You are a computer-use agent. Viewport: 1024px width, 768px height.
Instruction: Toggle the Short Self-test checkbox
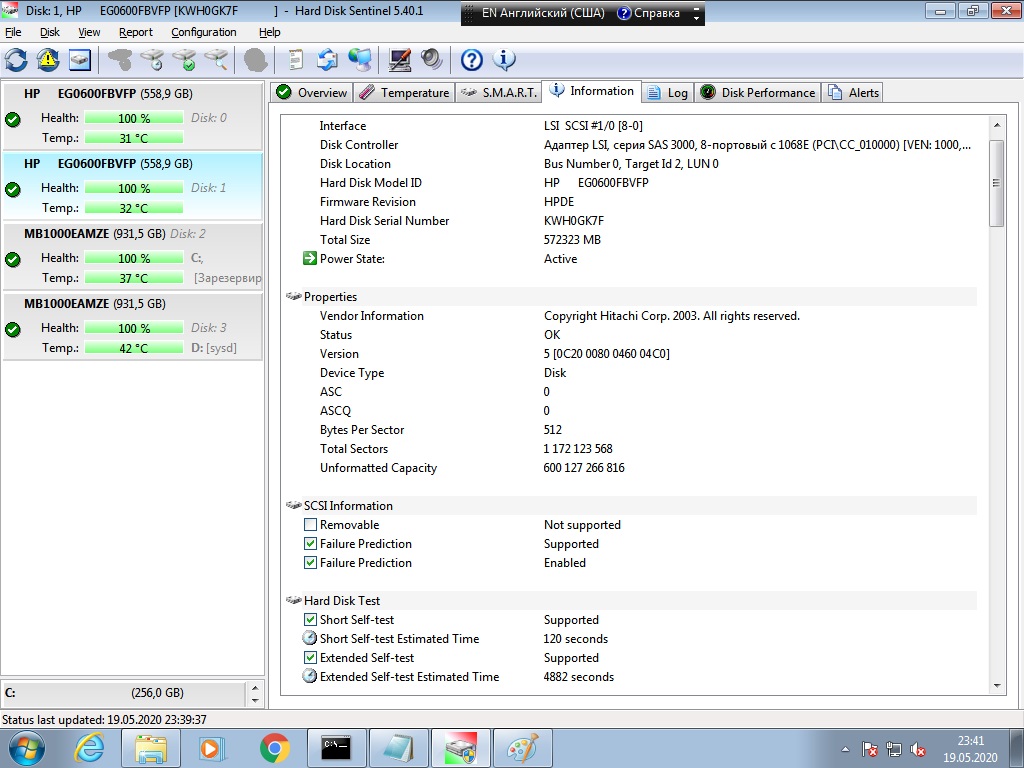pyautogui.click(x=310, y=619)
